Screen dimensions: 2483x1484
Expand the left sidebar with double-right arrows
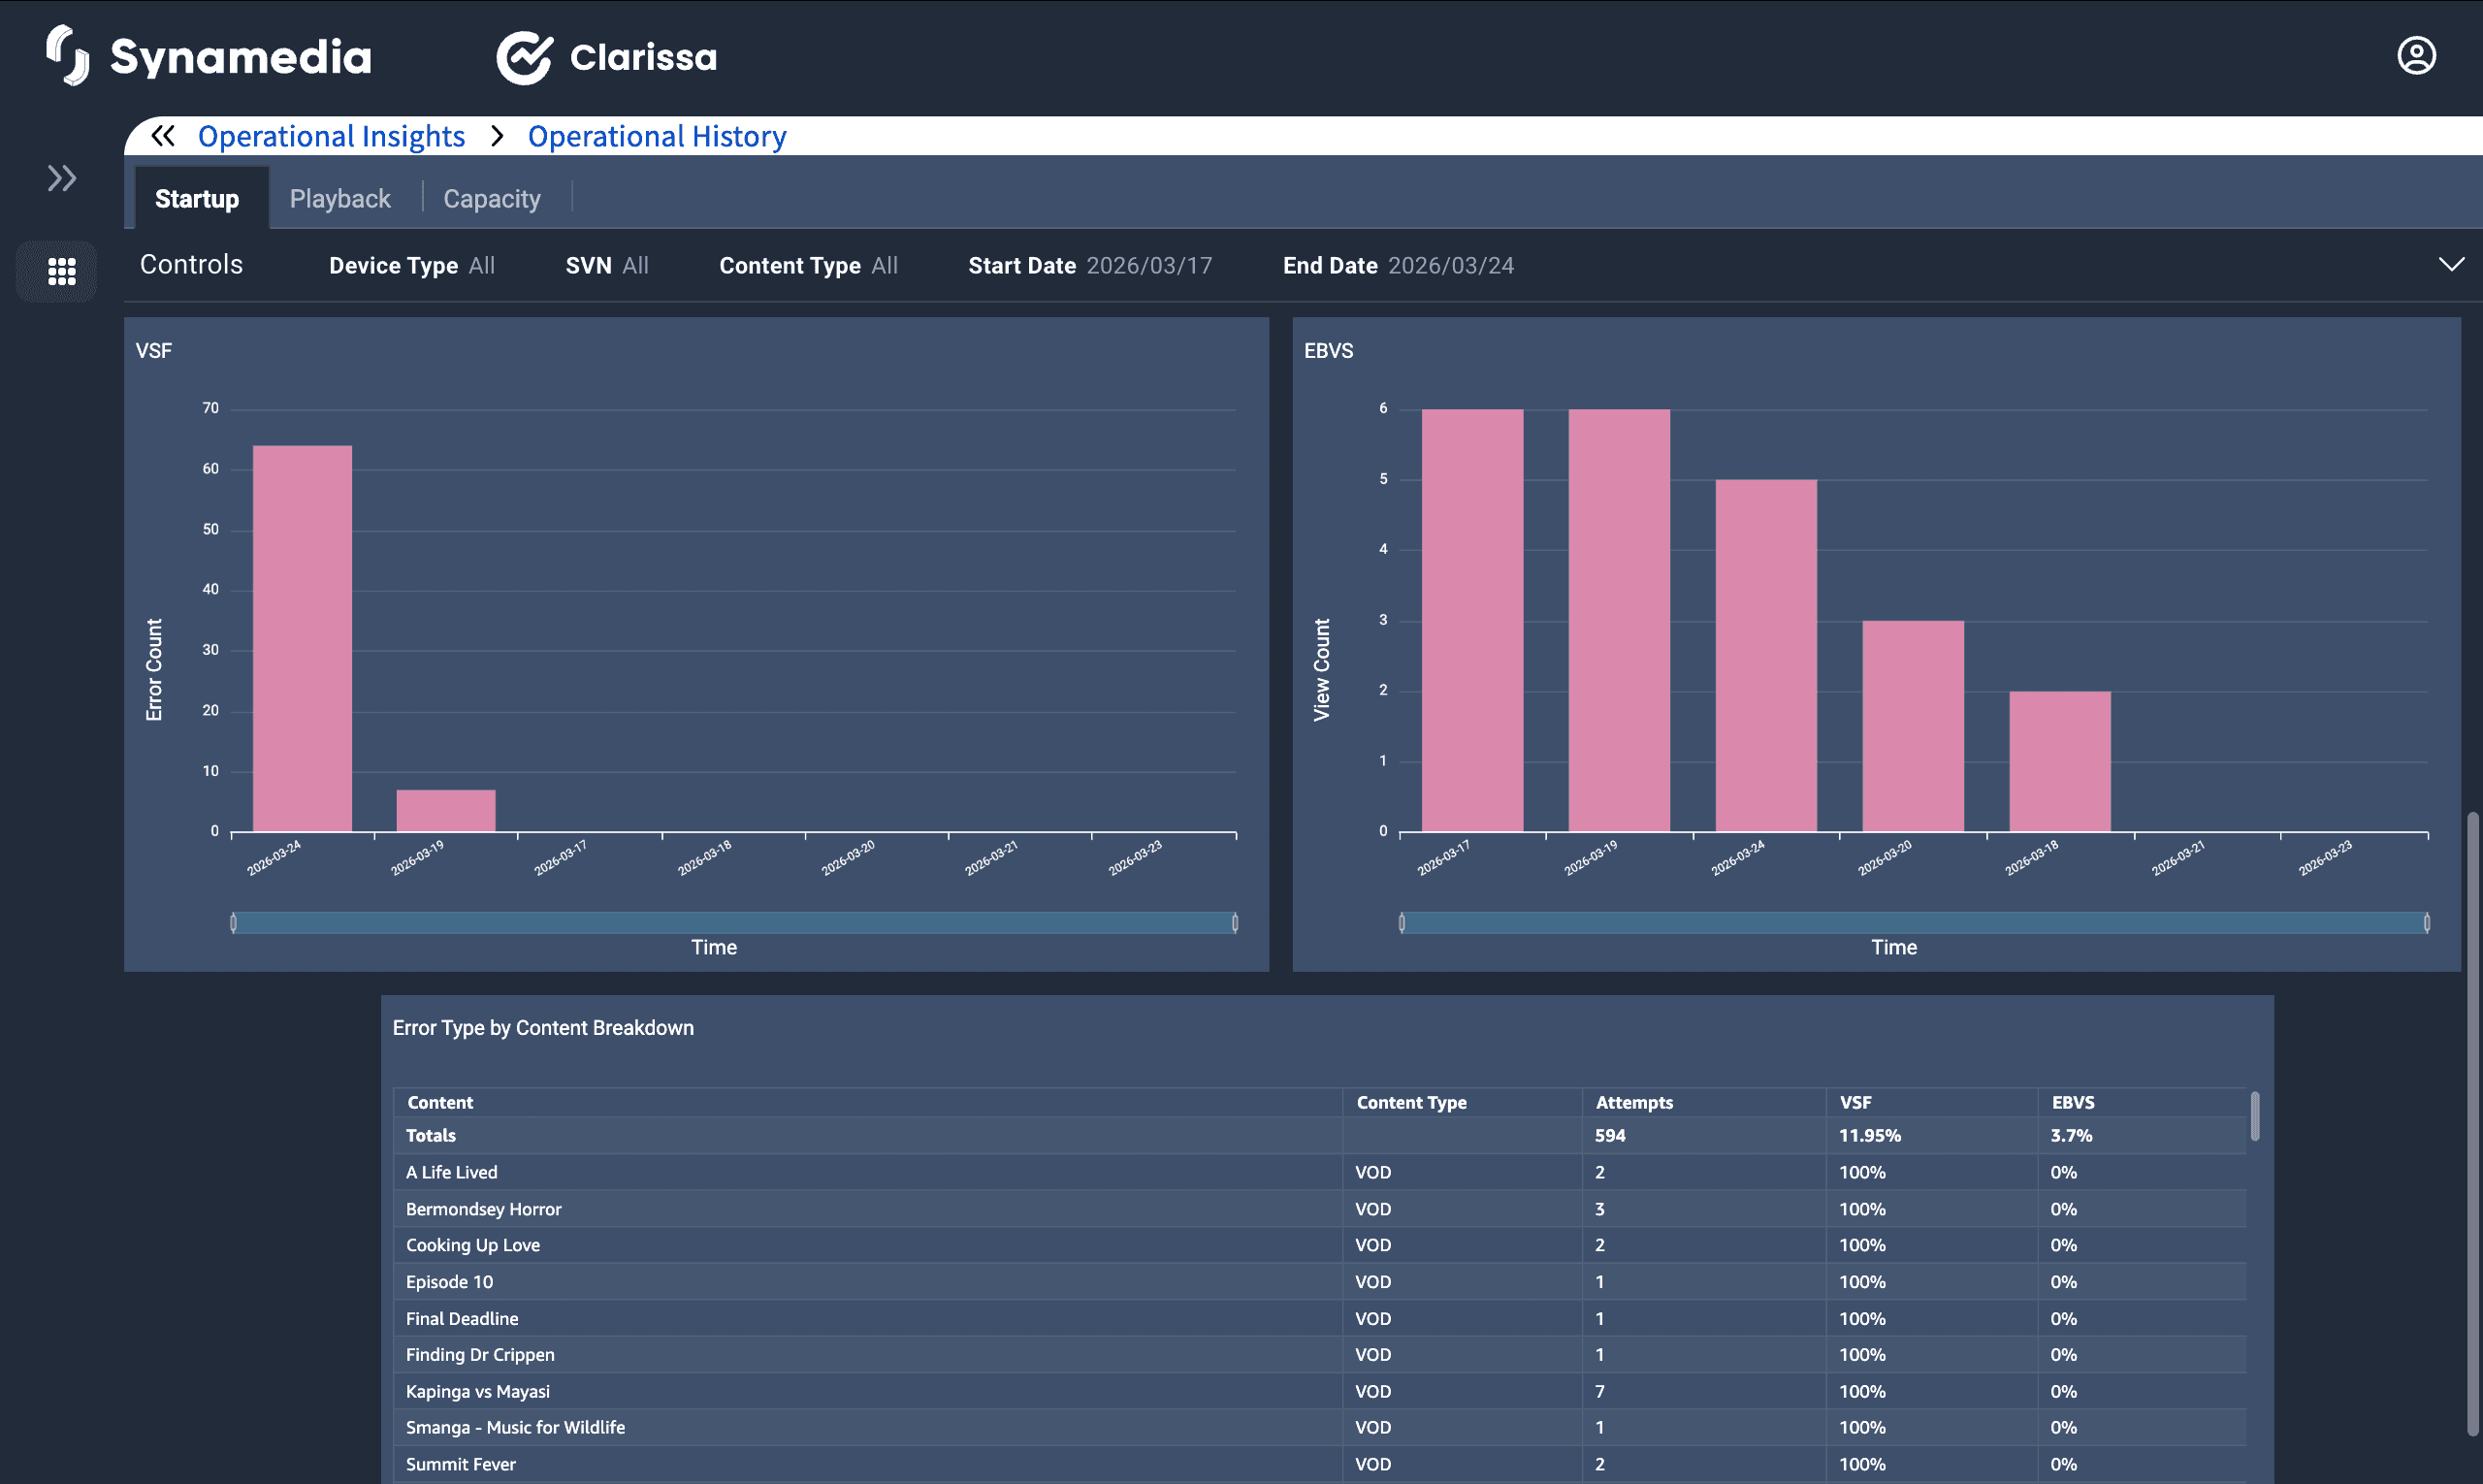[61, 177]
